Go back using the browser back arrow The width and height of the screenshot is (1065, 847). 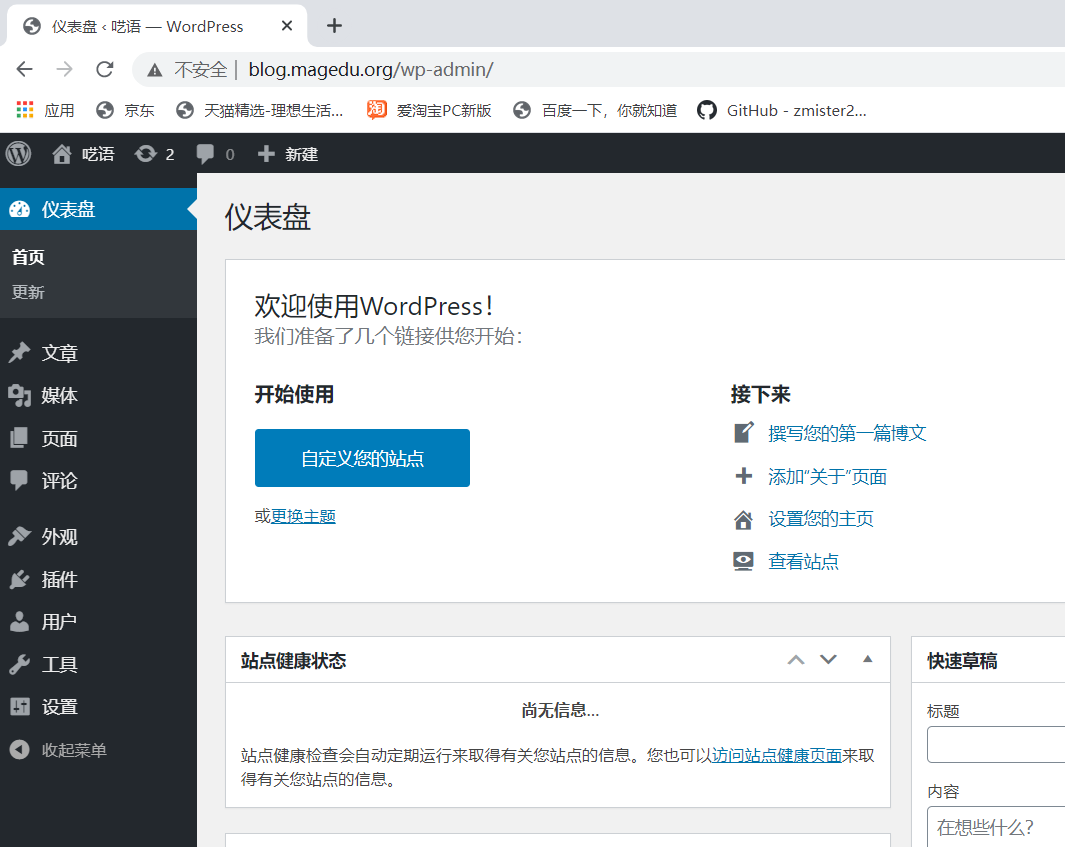pyautogui.click(x=24, y=69)
